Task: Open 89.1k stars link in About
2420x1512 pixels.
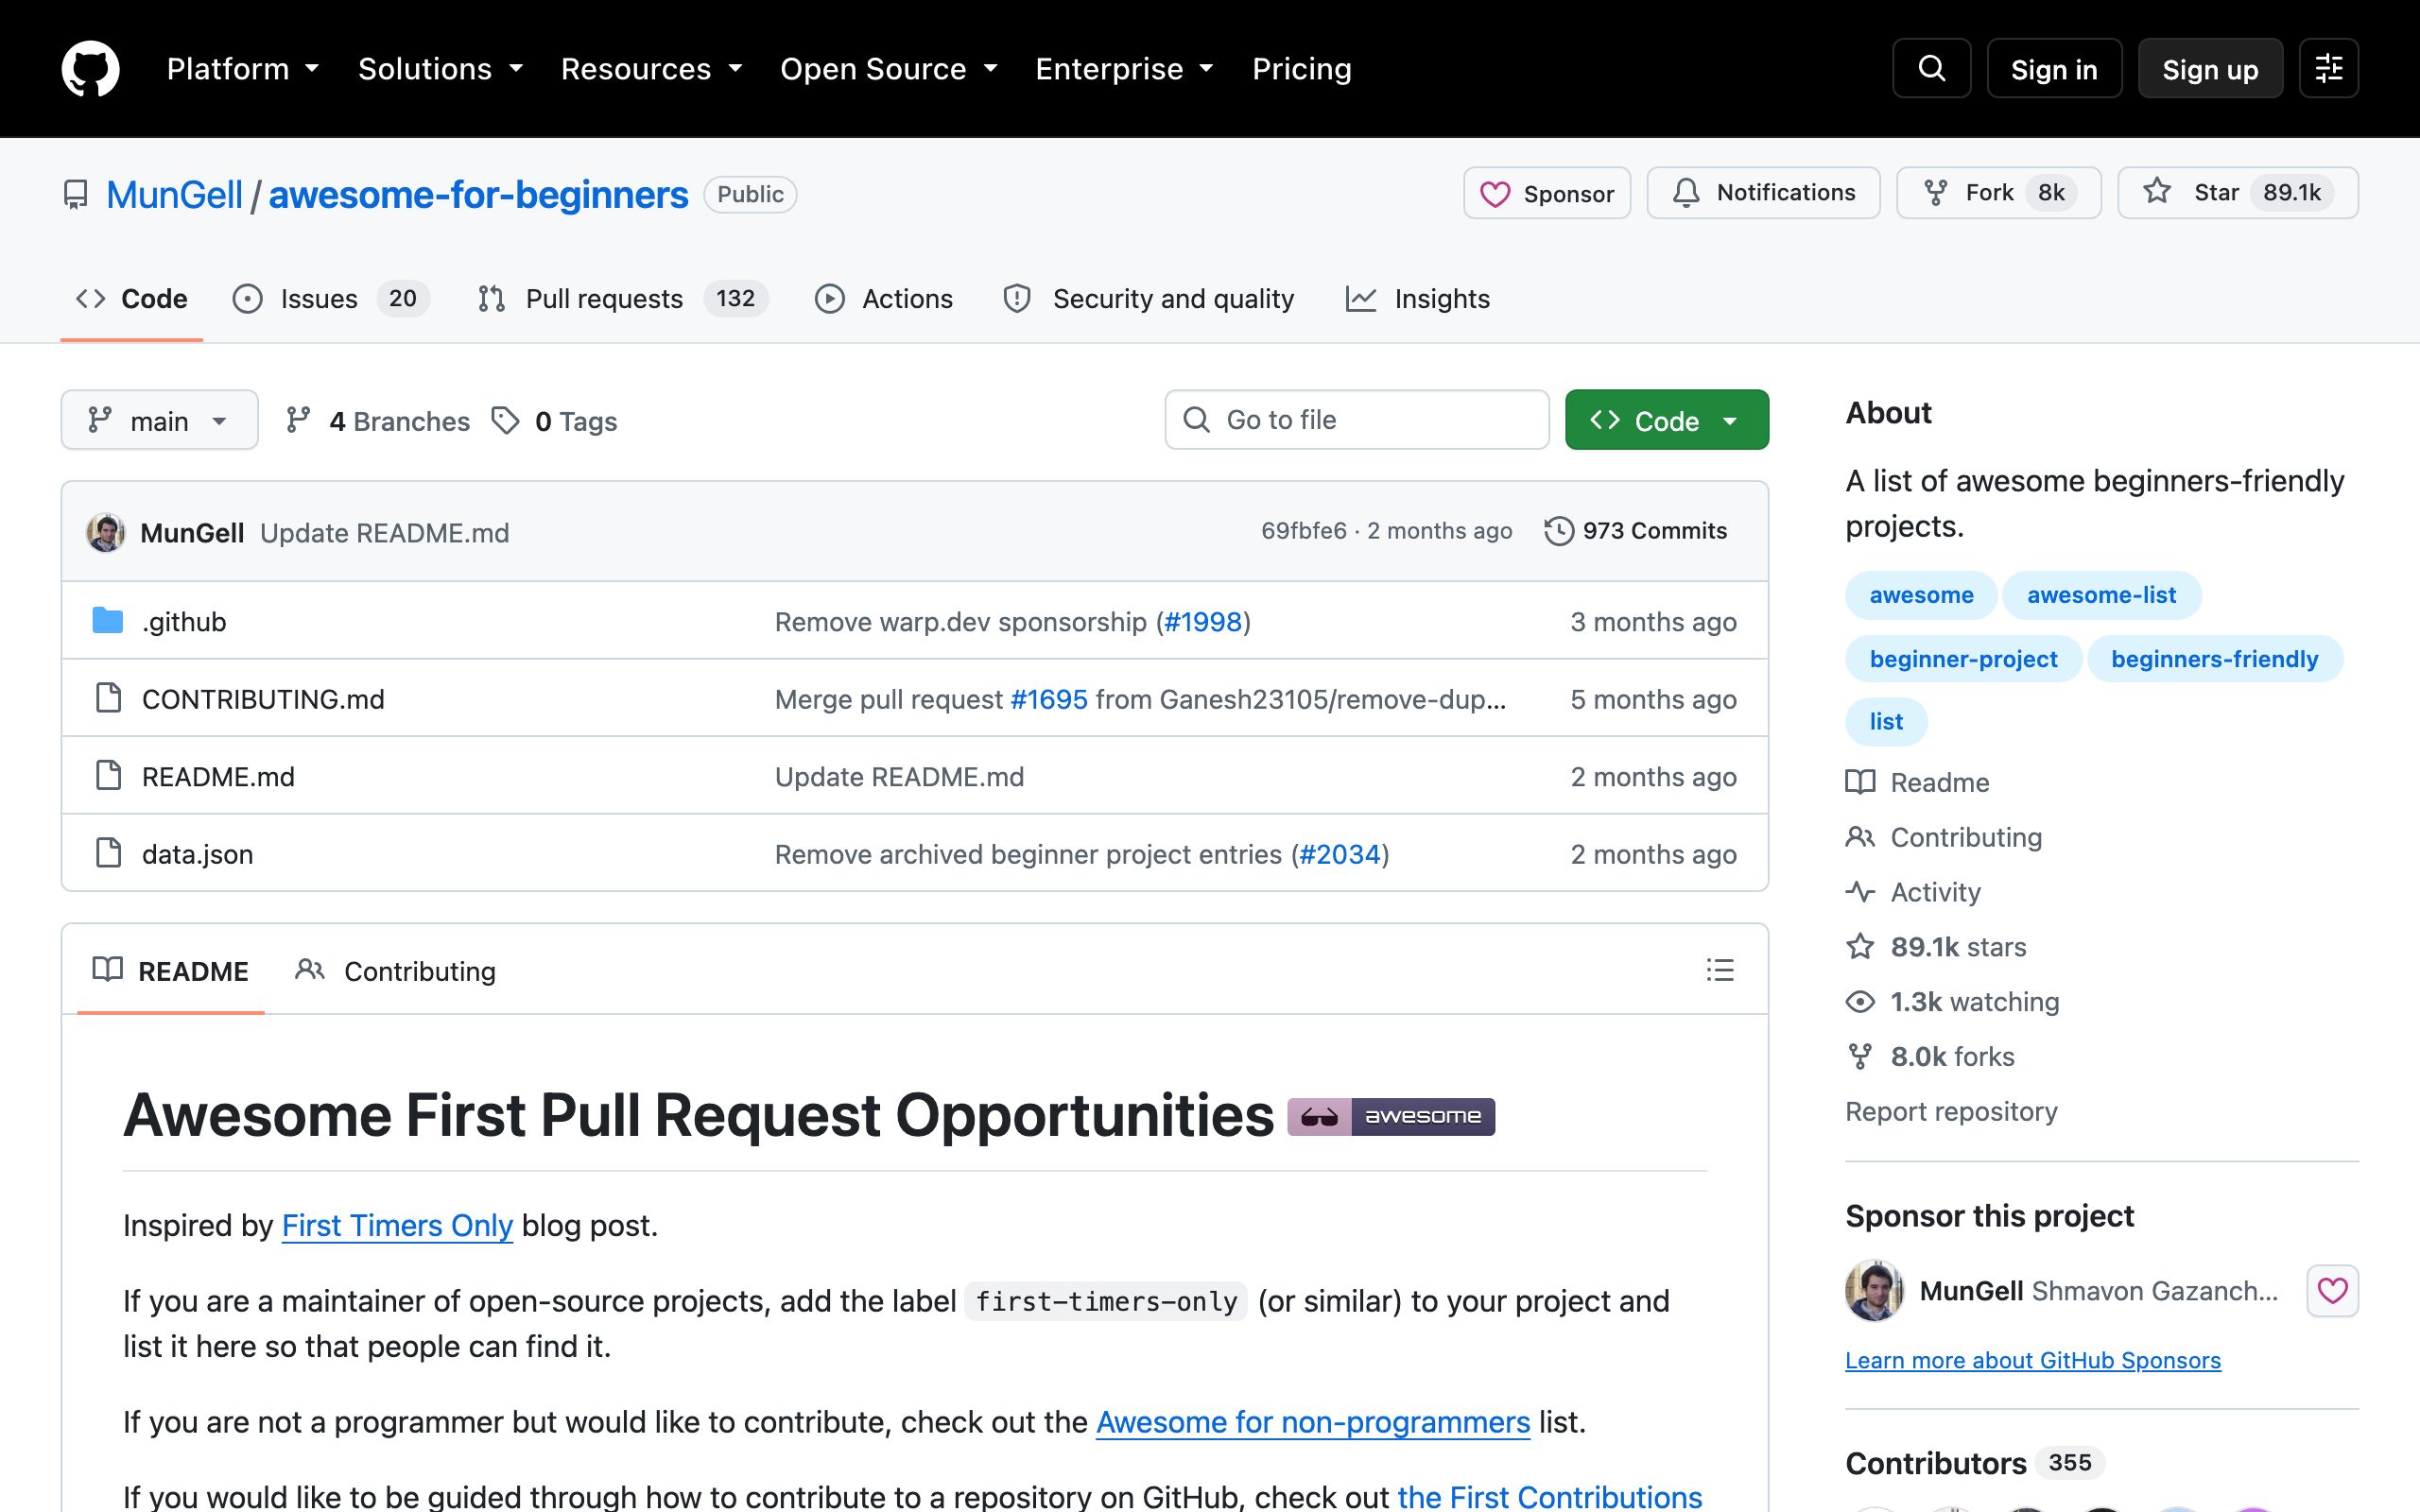Action: coord(1936,947)
